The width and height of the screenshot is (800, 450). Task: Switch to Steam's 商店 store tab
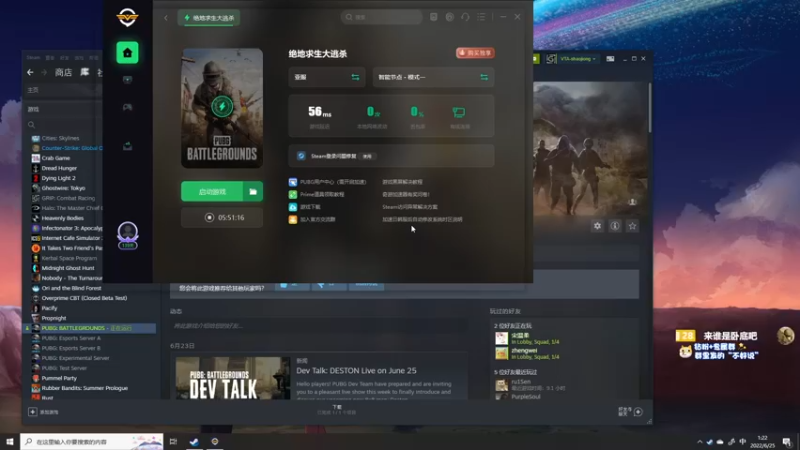coord(63,72)
